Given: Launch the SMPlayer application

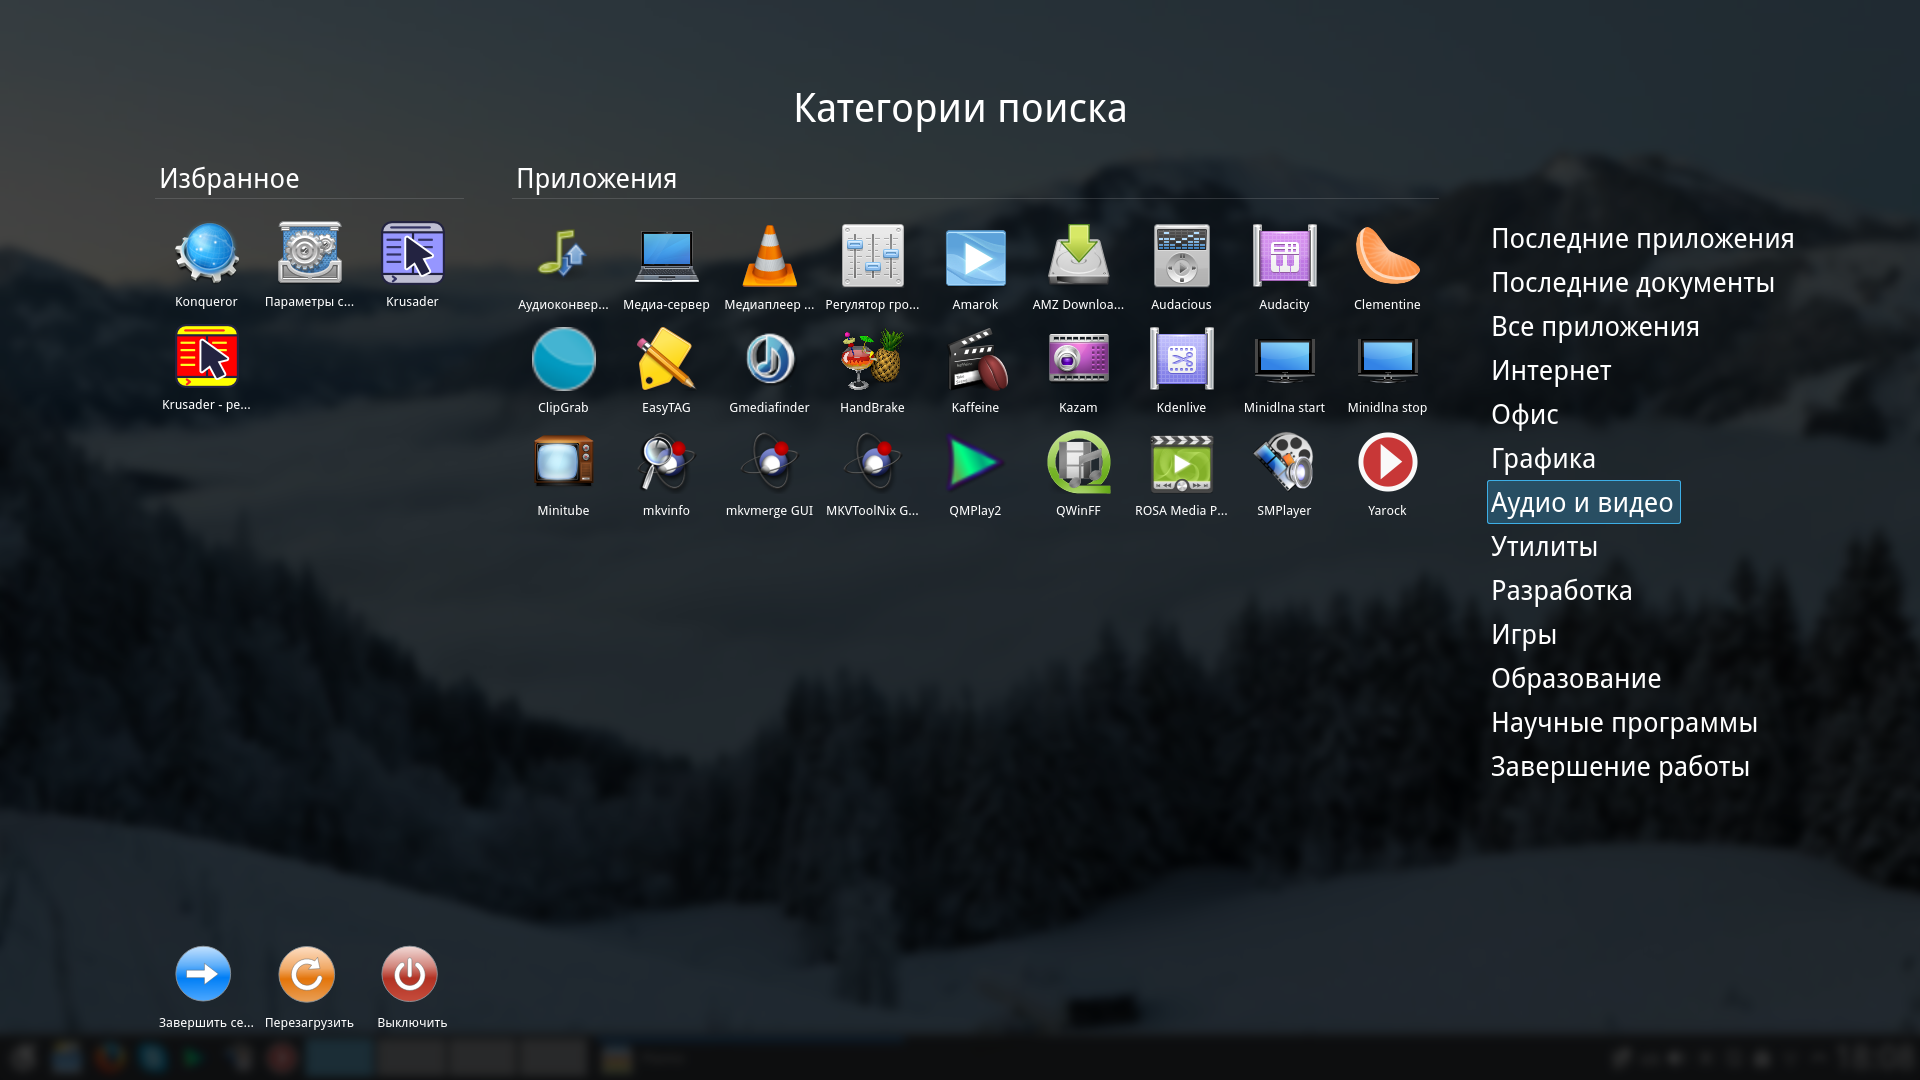Looking at the screenshot, I should point(1284,463).
